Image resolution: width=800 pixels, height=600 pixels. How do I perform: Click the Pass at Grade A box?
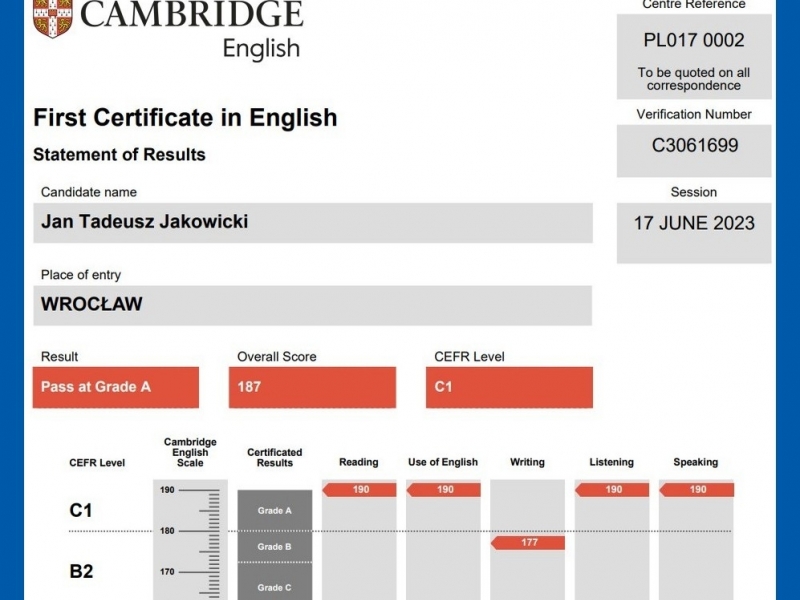(116, 387)
